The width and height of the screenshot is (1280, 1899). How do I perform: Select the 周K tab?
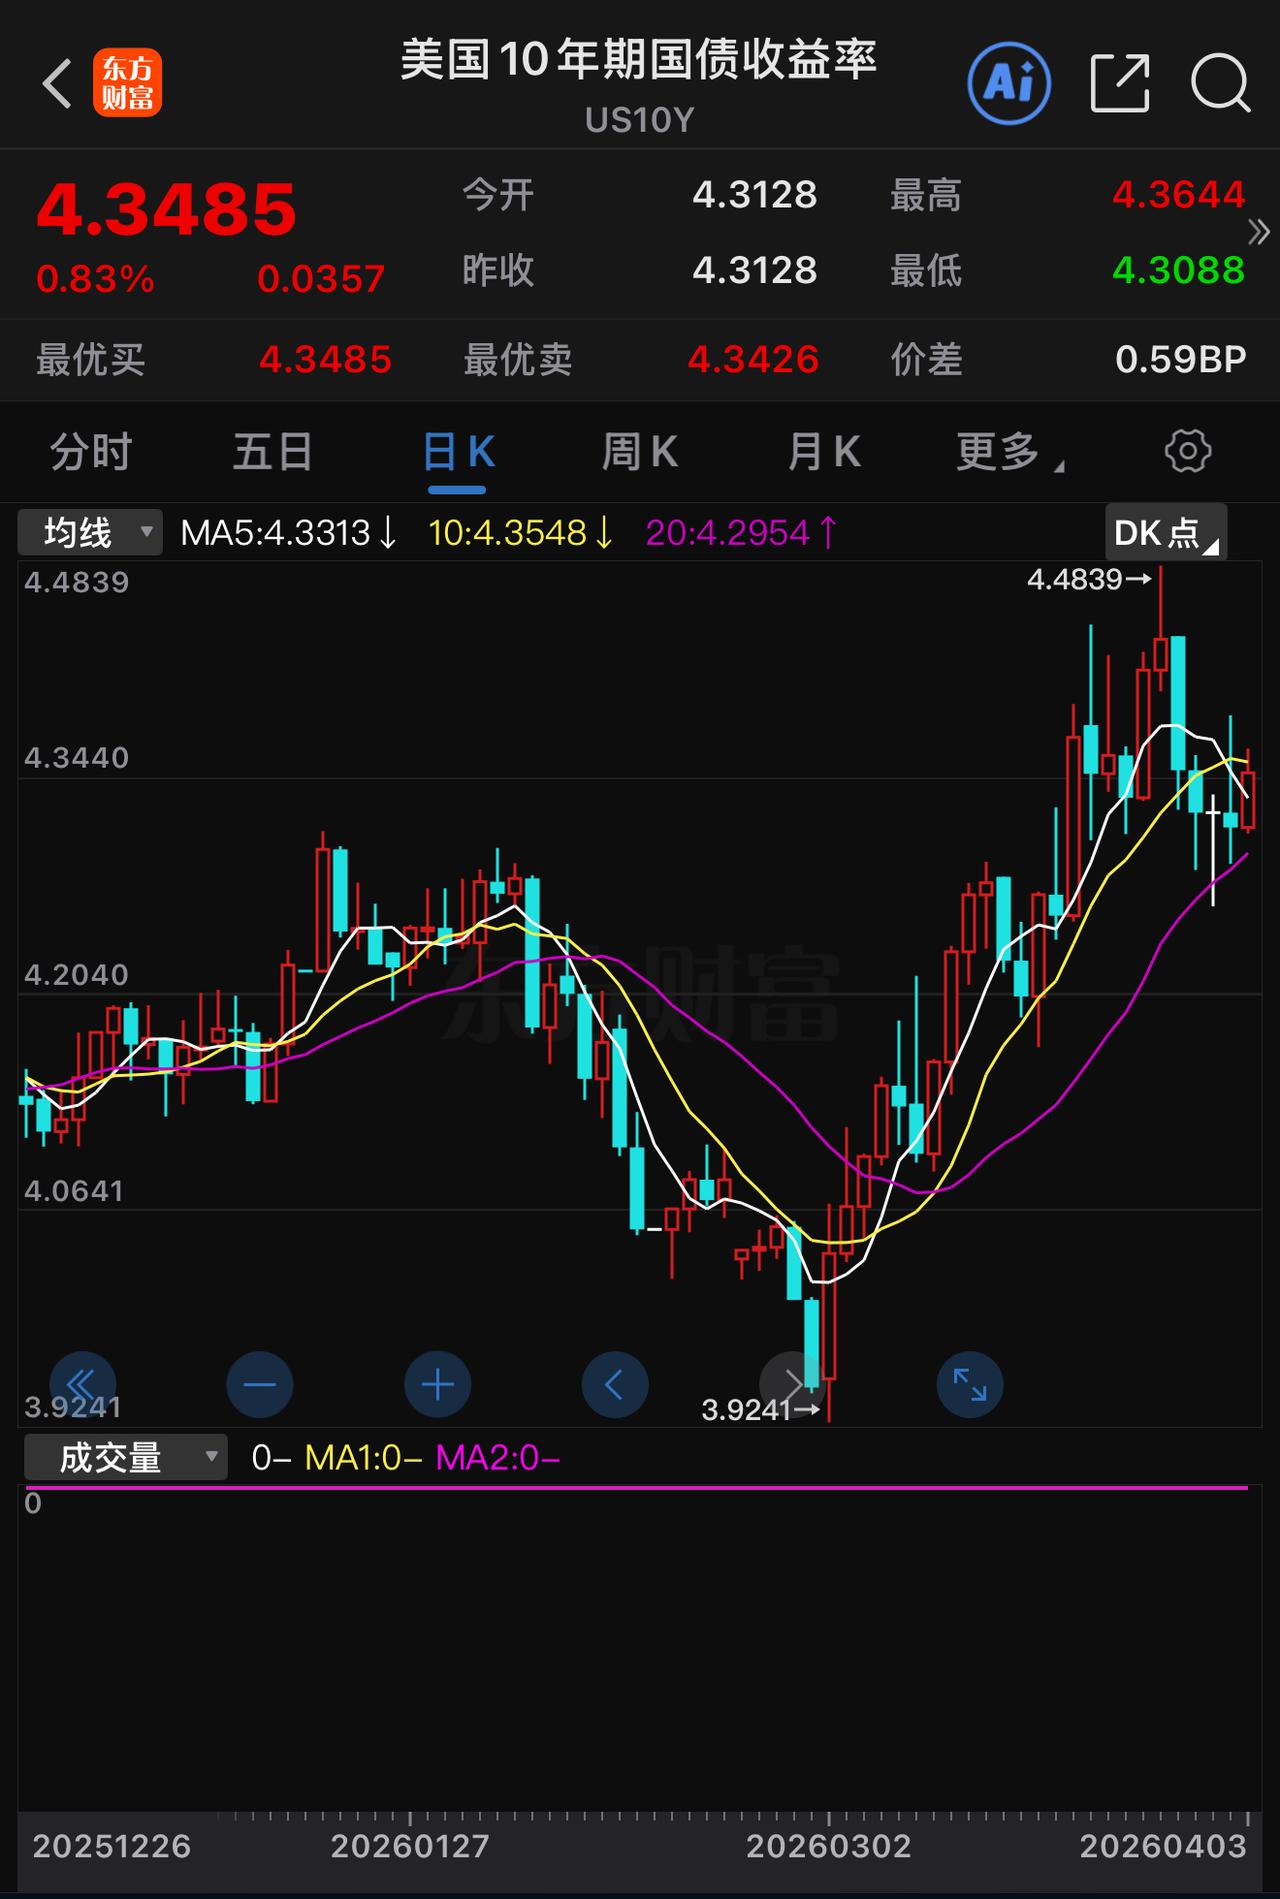[x=640, y=452]
